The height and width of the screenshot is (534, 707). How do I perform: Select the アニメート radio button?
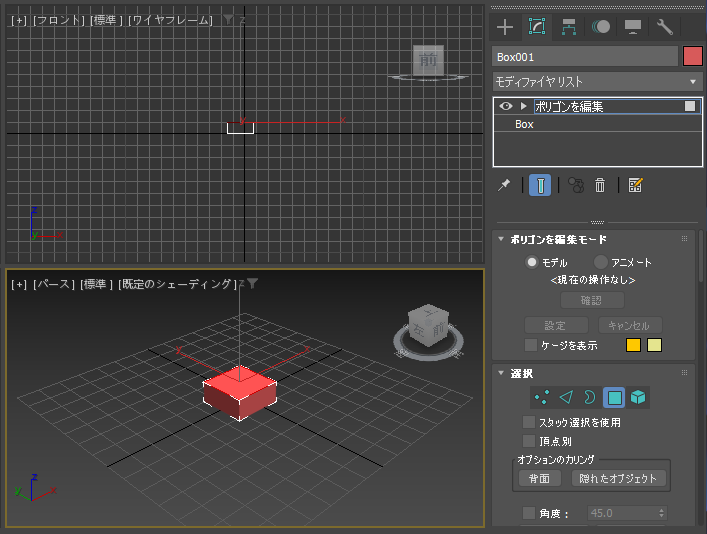(601, 262)
